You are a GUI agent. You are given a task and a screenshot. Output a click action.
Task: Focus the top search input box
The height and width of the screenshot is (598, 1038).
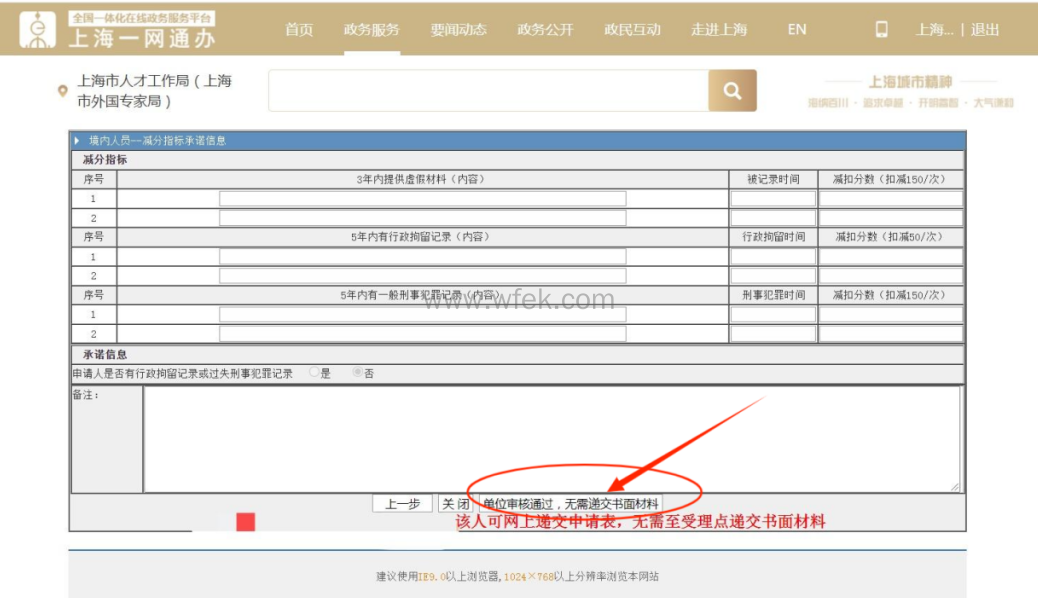point(488,91)
